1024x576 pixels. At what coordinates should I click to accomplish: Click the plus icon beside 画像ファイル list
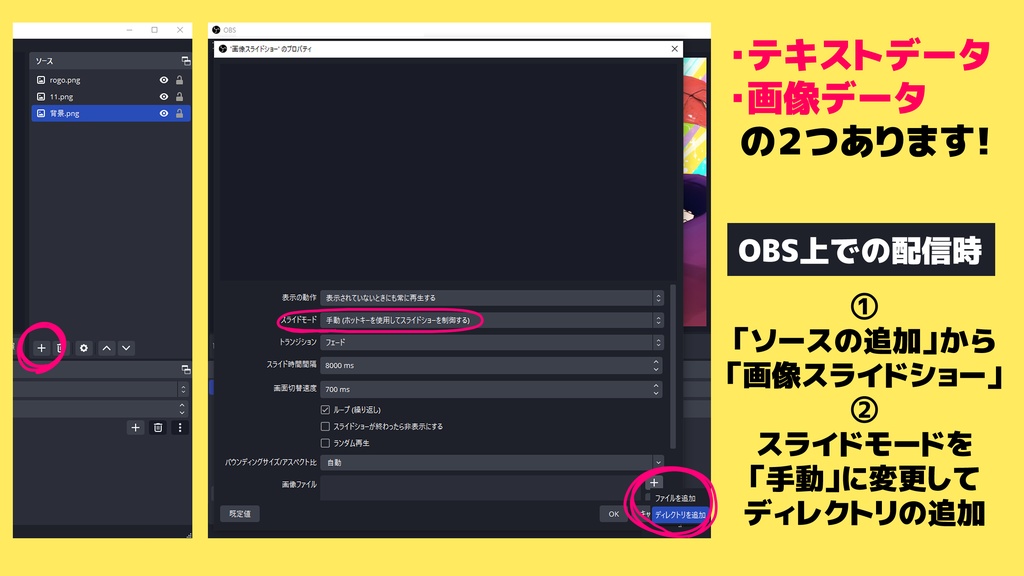(654, 482)
